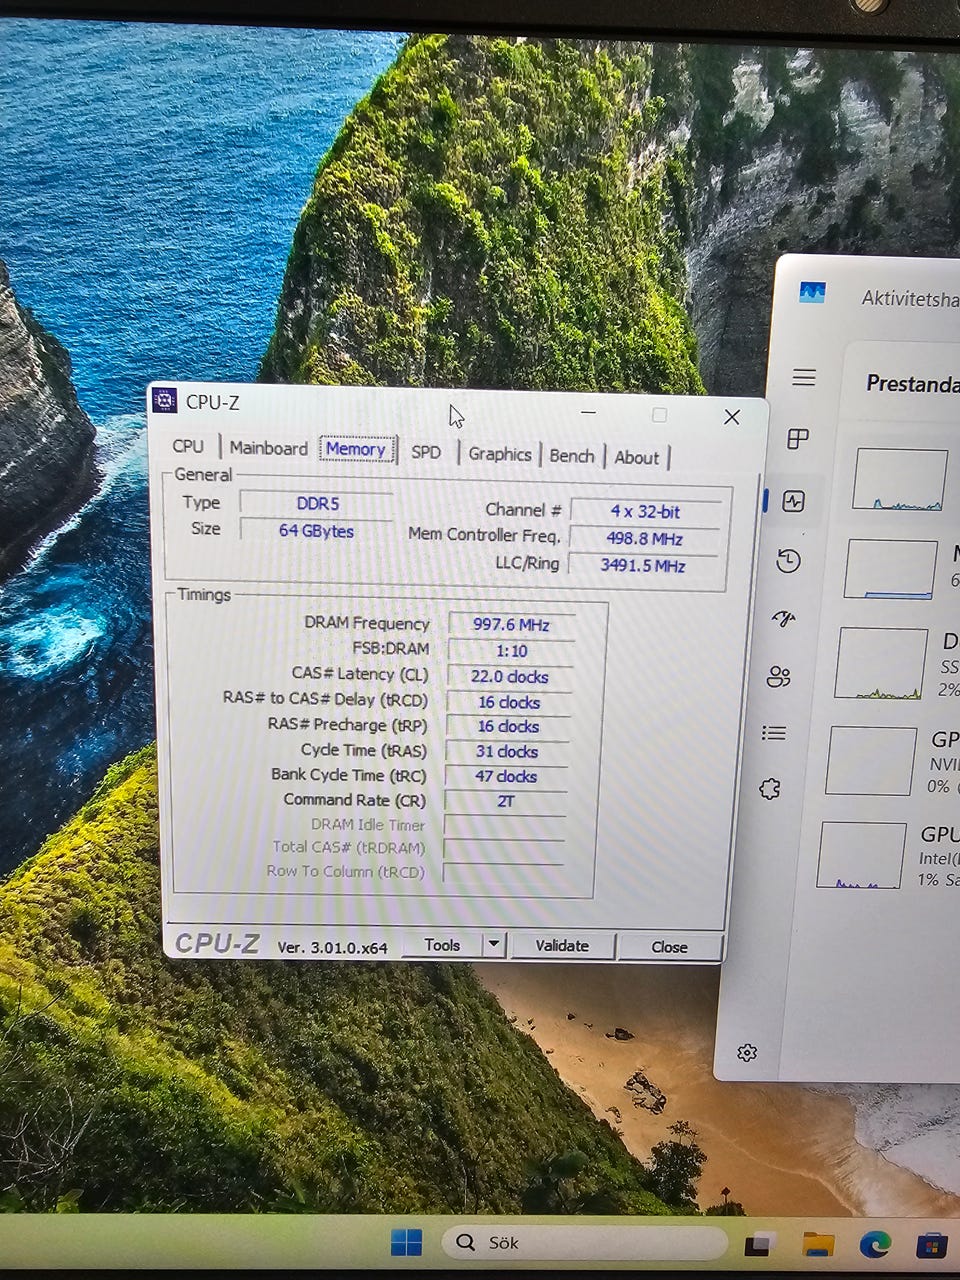Open the Users page in Task Manager

click(779, 677)
